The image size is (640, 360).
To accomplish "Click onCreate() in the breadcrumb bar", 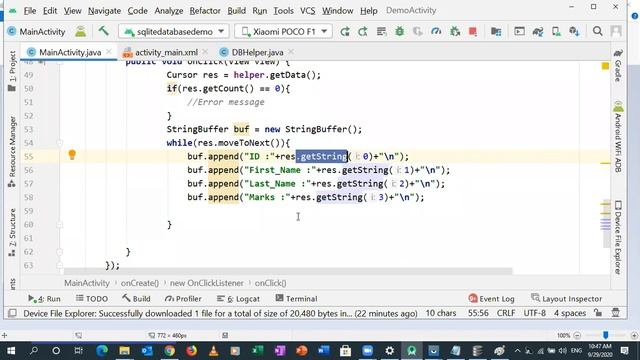I will tap(140, 283).
